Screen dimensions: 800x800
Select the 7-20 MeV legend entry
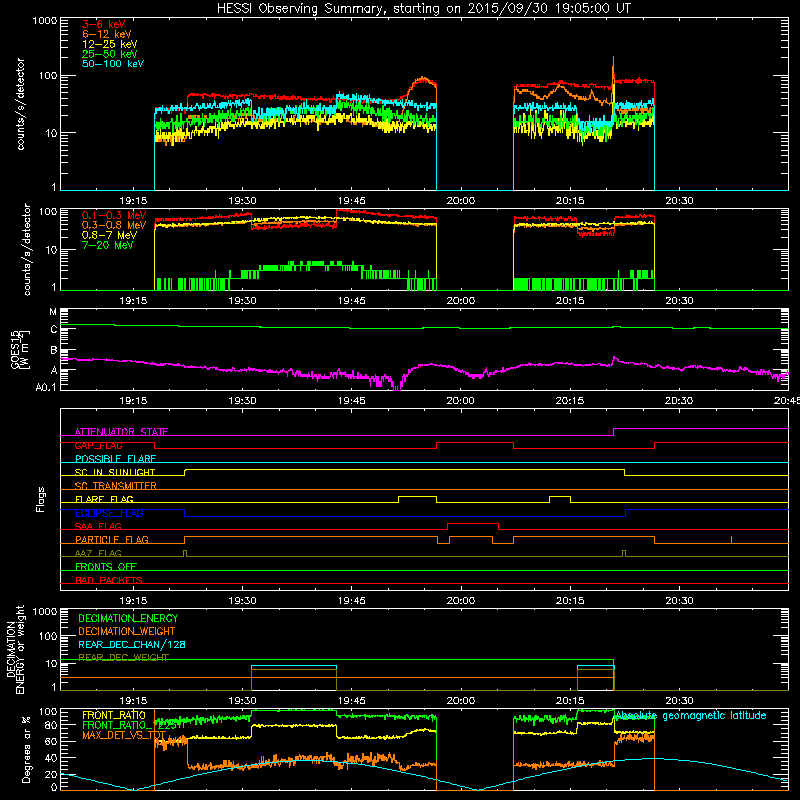click(108, 245)
